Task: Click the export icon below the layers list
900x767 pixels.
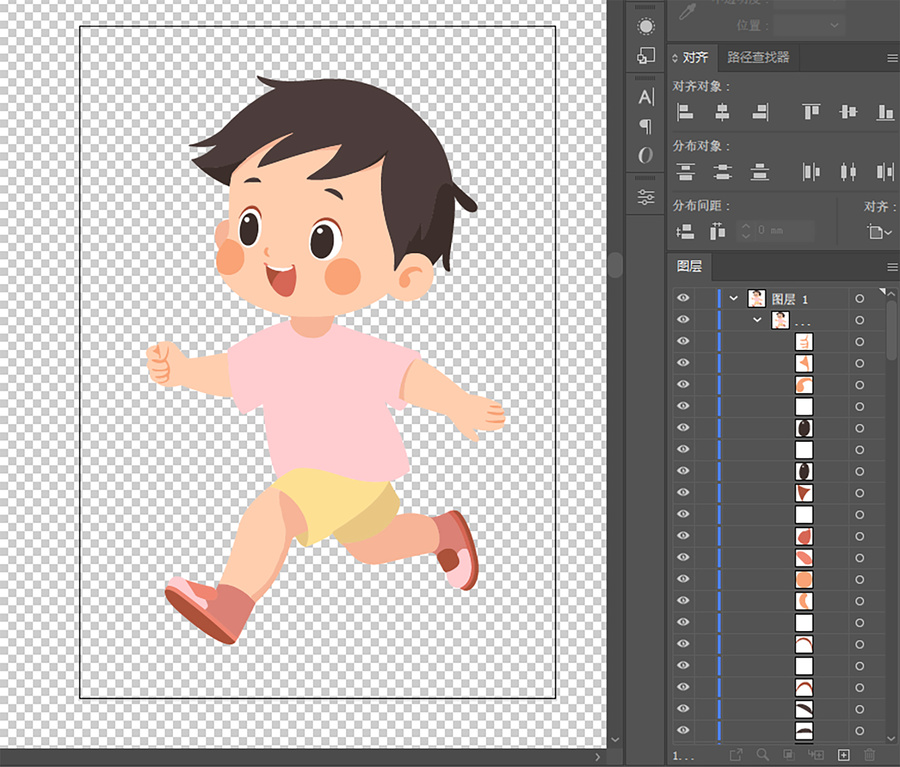Action: point(736,754)
